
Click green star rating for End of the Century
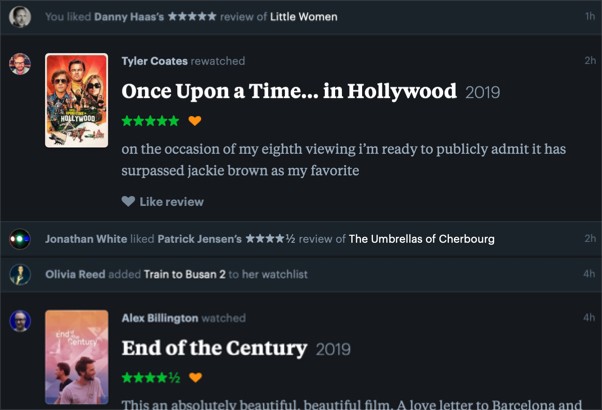[x=150, y=378]
